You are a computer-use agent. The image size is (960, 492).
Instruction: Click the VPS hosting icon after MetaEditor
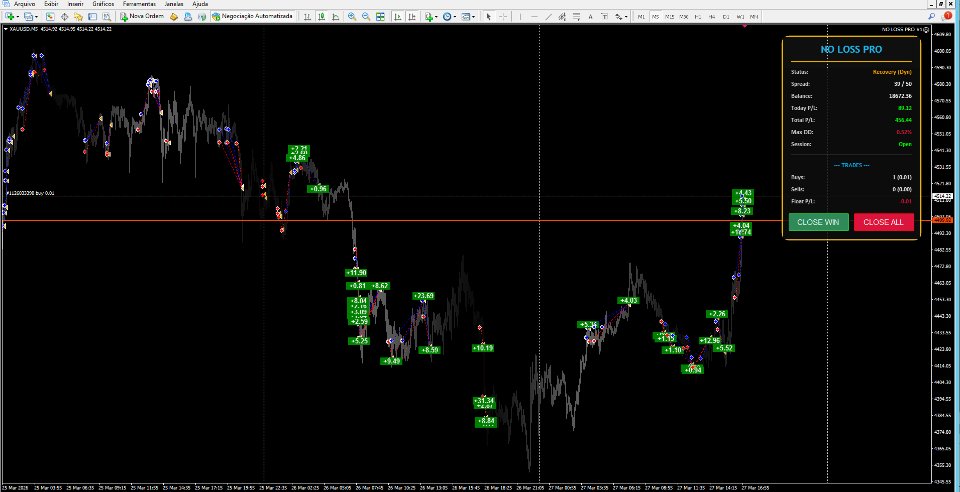pyautogui.click(x=188, y=17)
